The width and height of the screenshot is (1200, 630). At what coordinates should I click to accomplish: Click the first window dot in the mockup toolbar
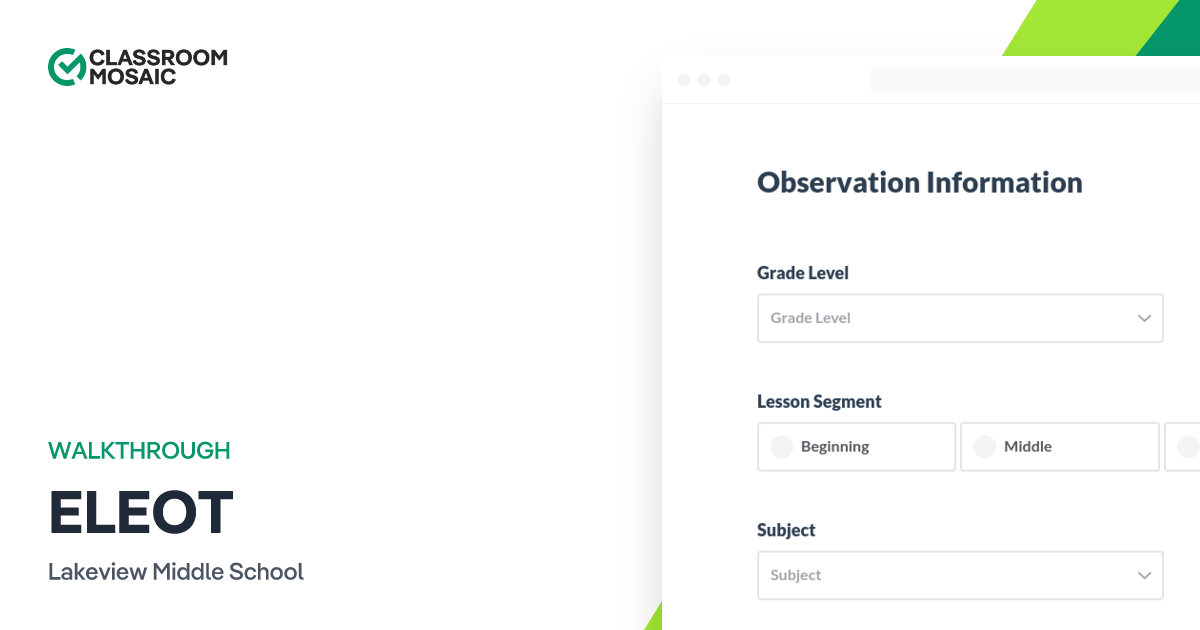pos(684,79)
